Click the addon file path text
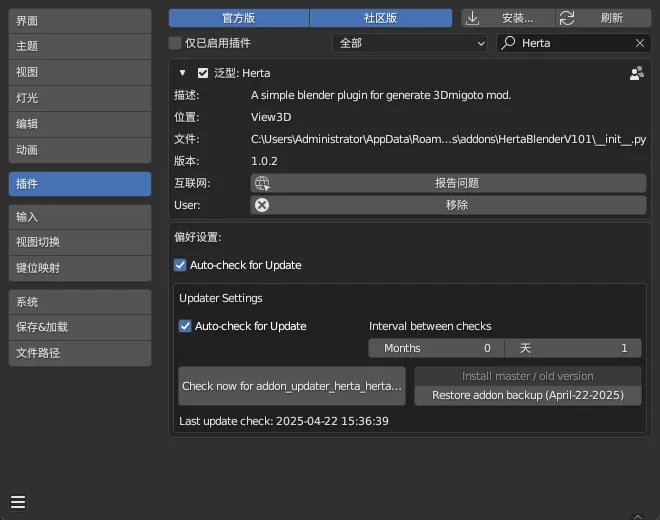 [x=448, y=139]
